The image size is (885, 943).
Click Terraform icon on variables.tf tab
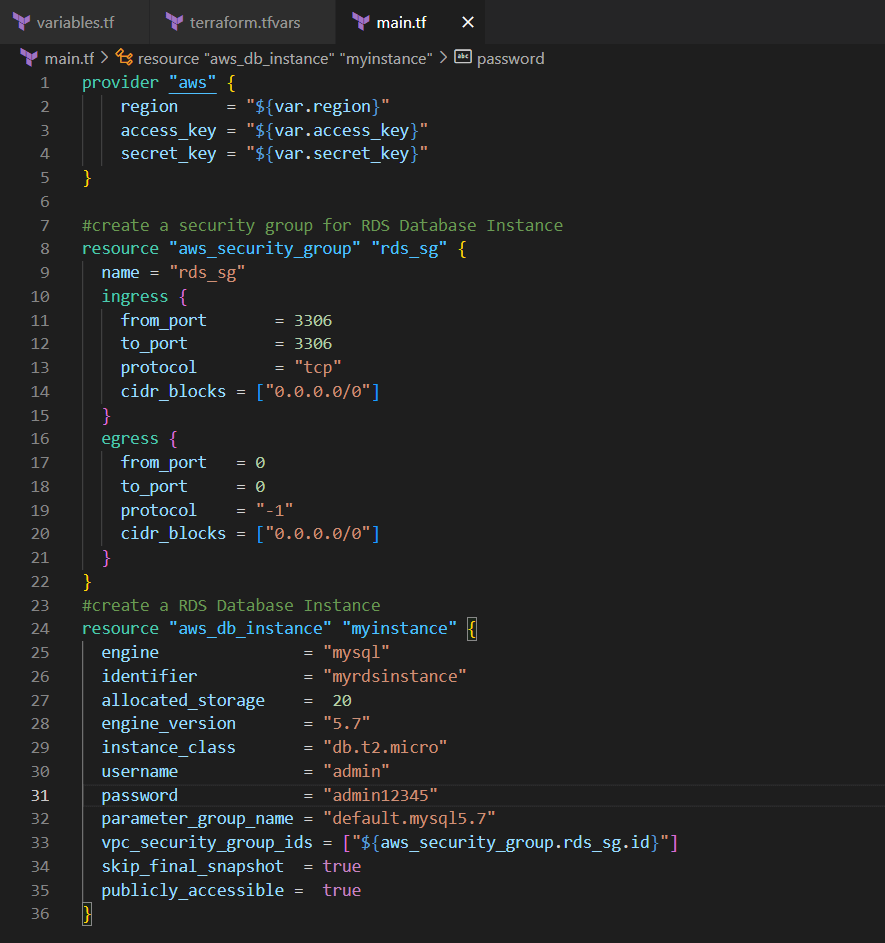click(22, 22)
